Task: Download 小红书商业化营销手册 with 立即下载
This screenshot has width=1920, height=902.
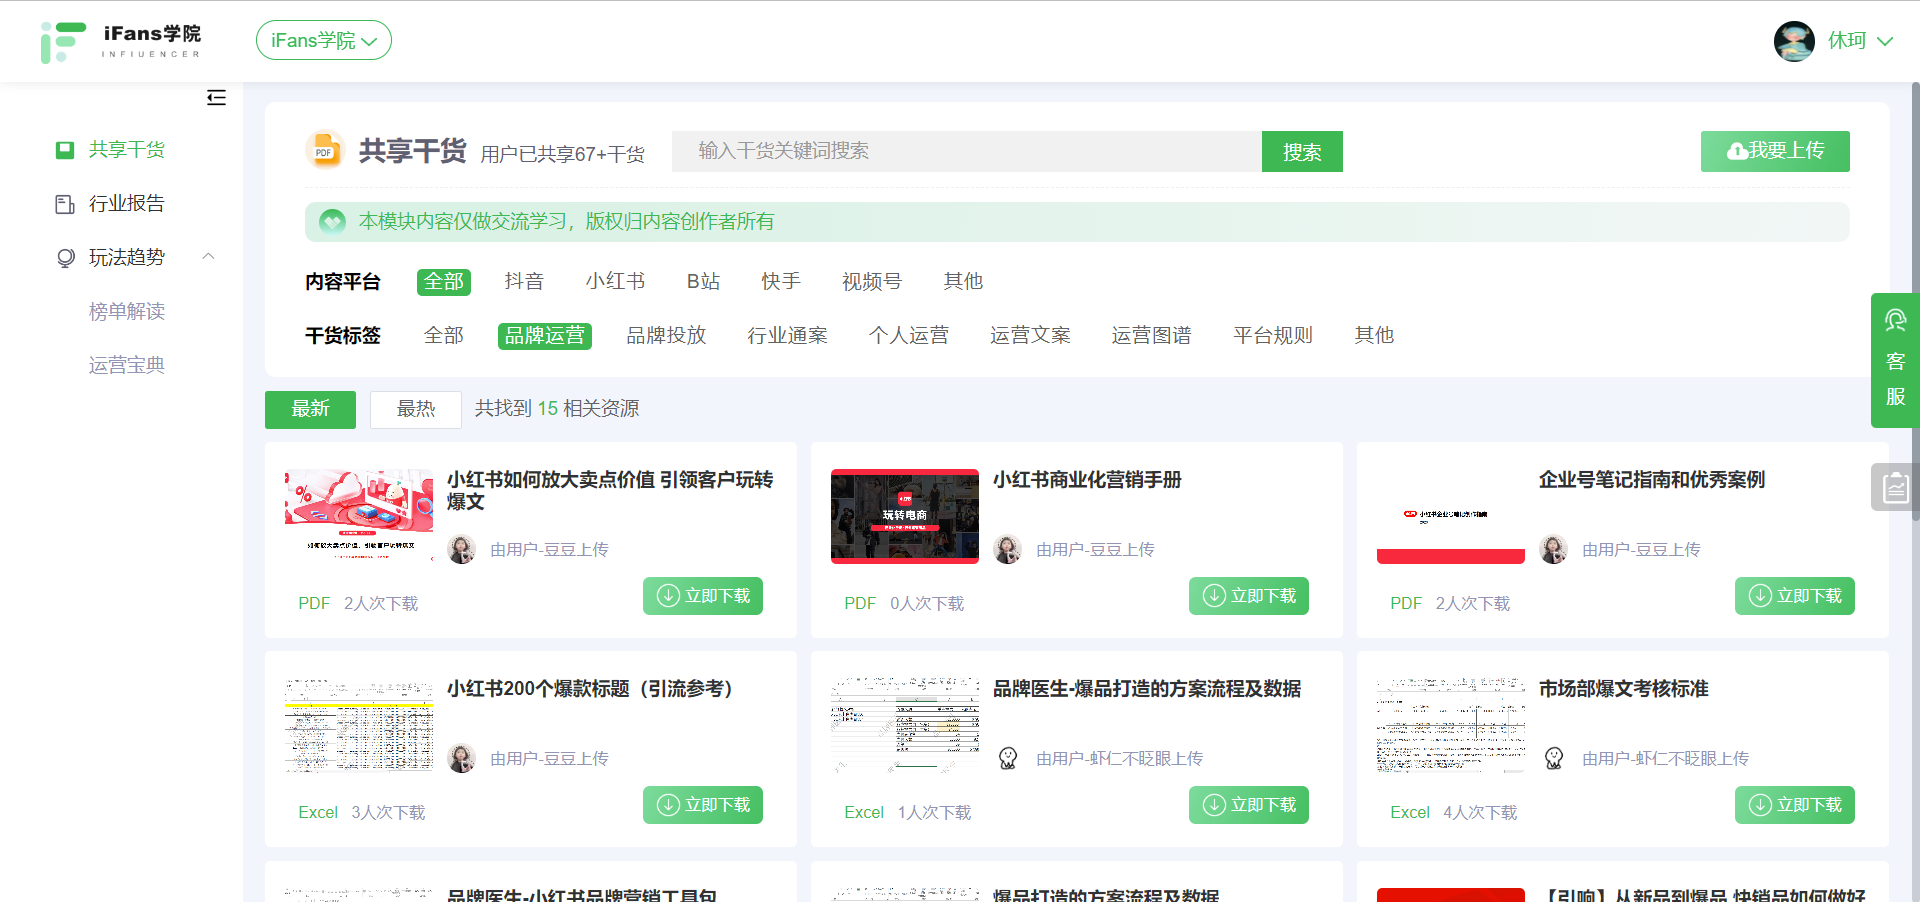Action: 1249,596
